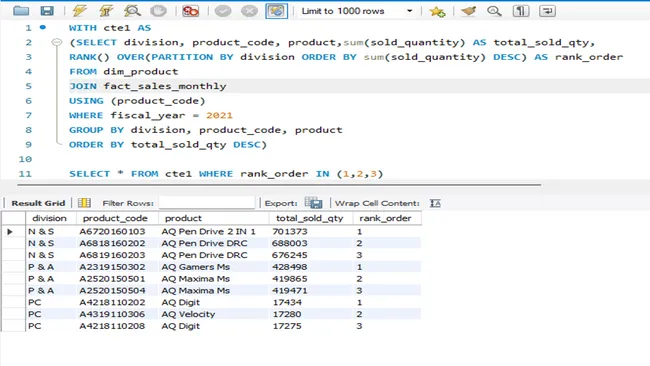Select cell 17280

pyautogui.click(x=287, y=314)
